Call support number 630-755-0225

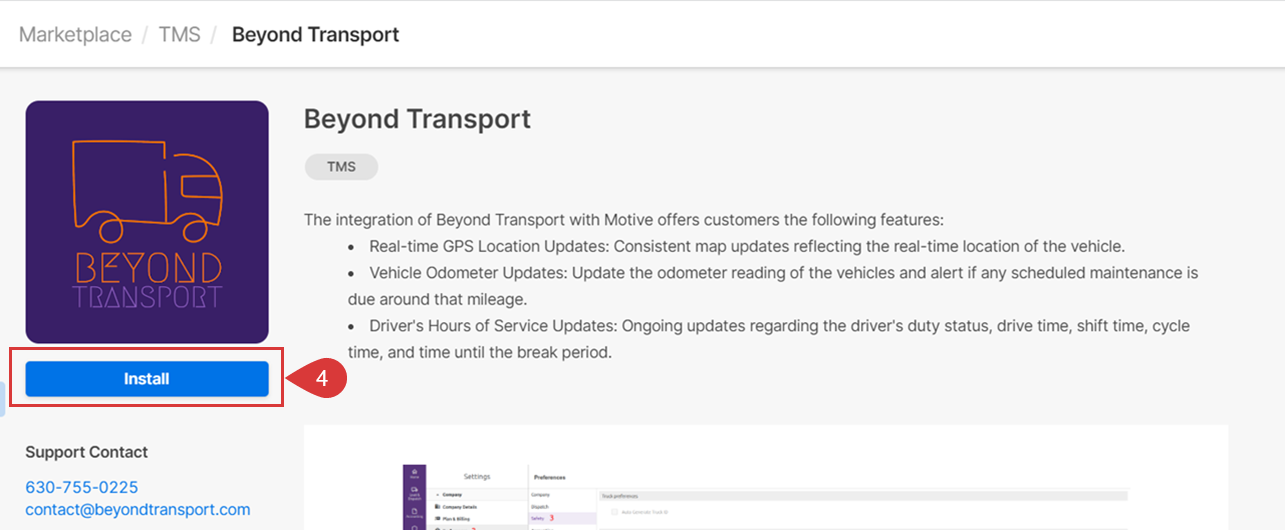tap(82, 487)
